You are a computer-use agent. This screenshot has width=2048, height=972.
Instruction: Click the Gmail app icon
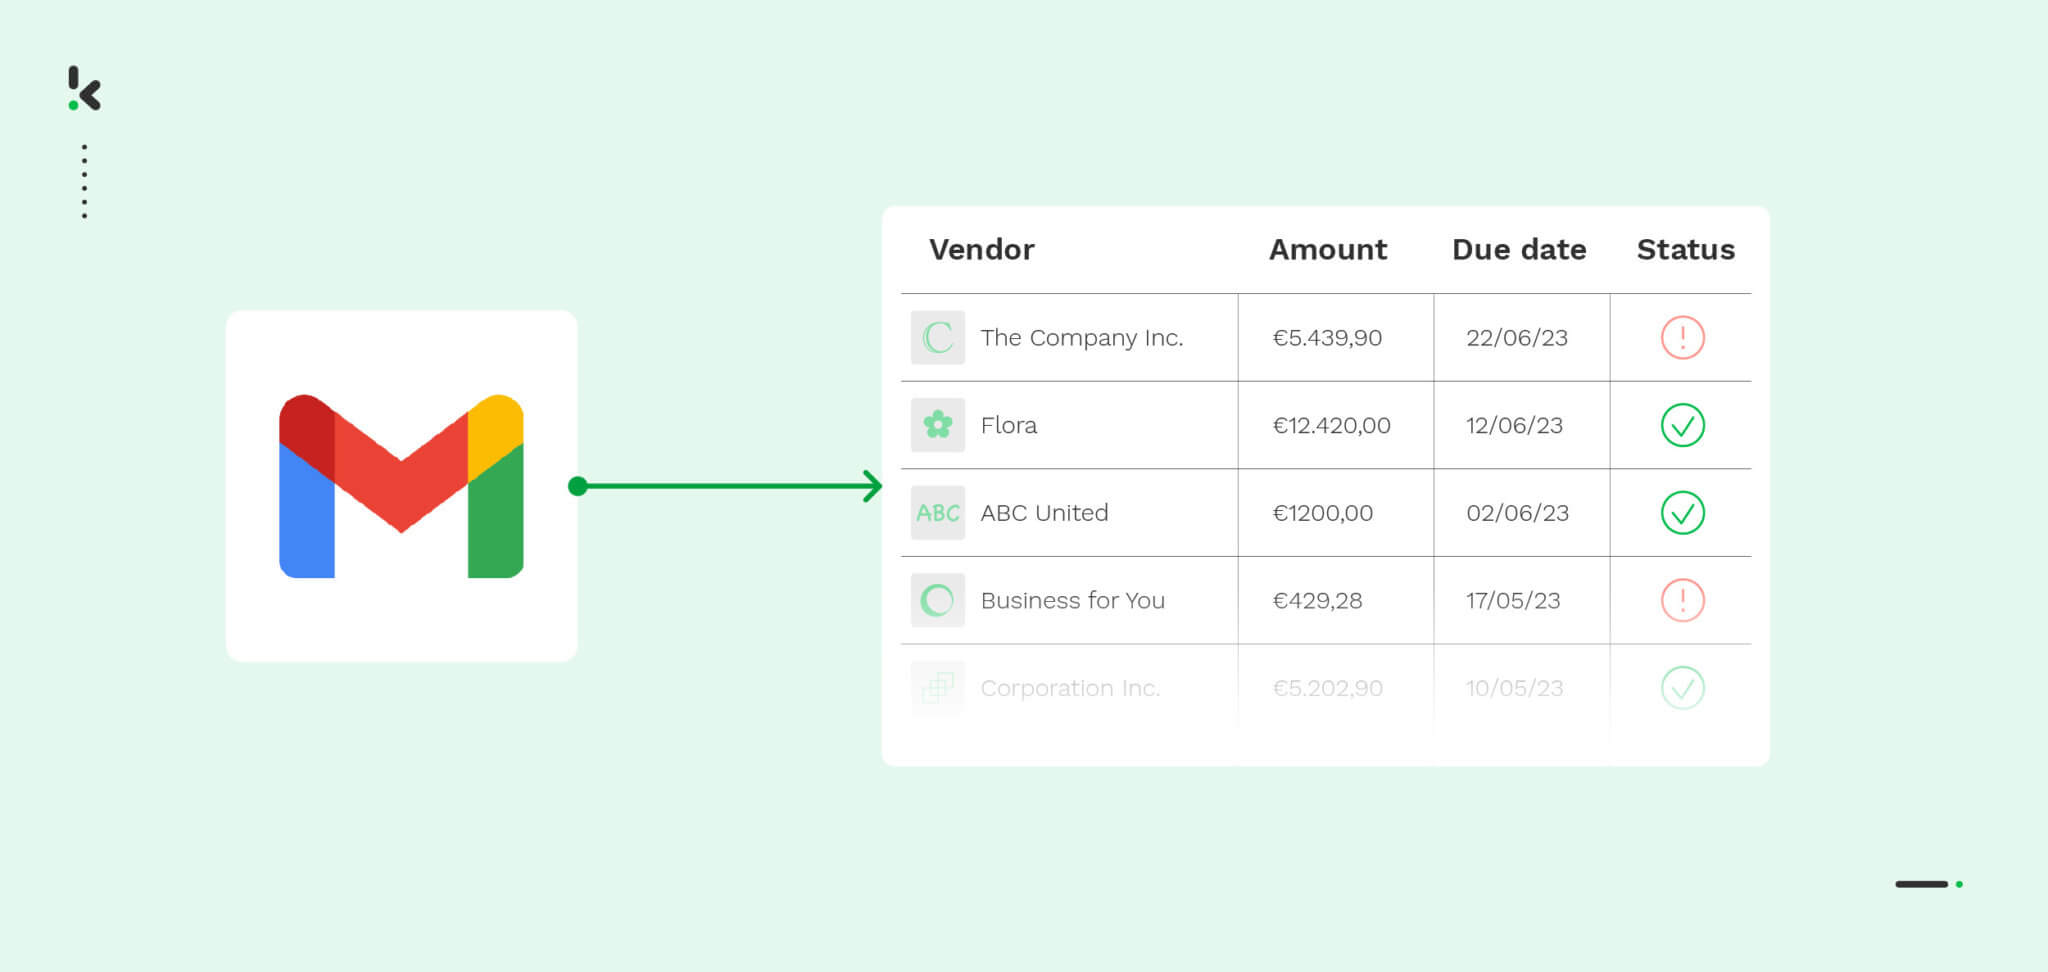point(400,487)
